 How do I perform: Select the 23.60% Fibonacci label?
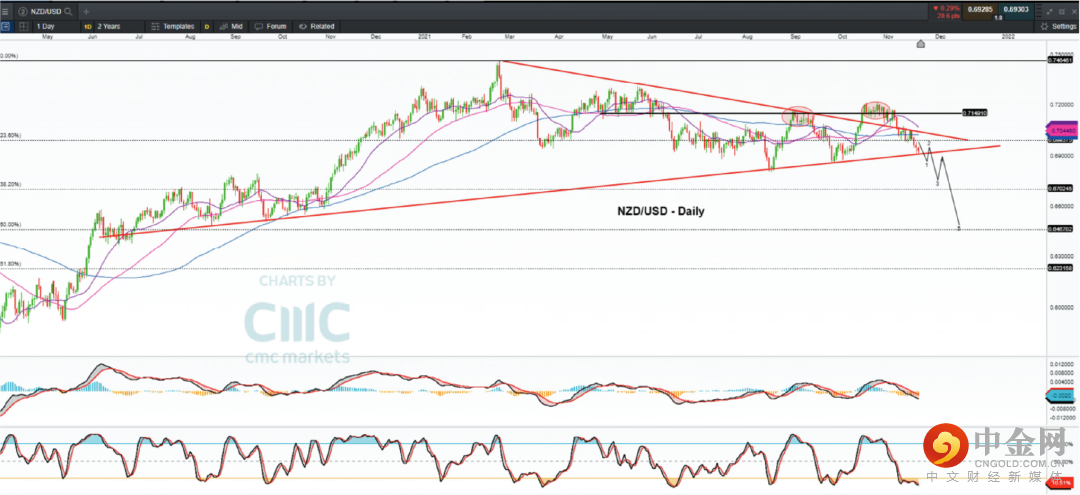tap(10, 135)
